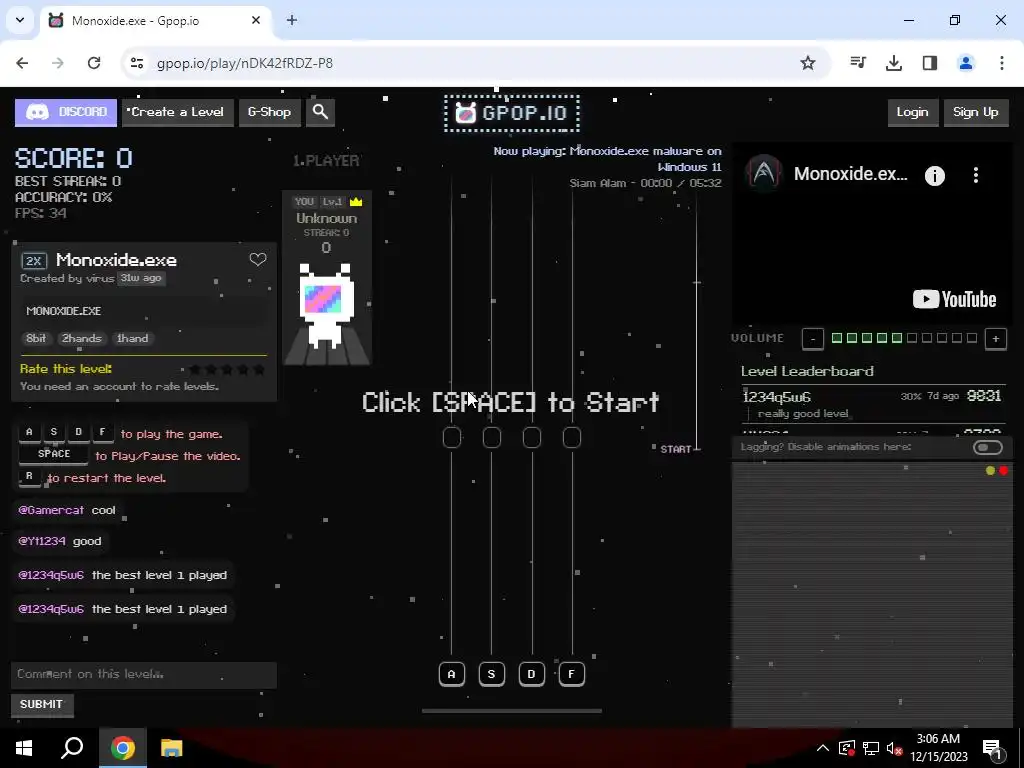Click the Login button

912,112
